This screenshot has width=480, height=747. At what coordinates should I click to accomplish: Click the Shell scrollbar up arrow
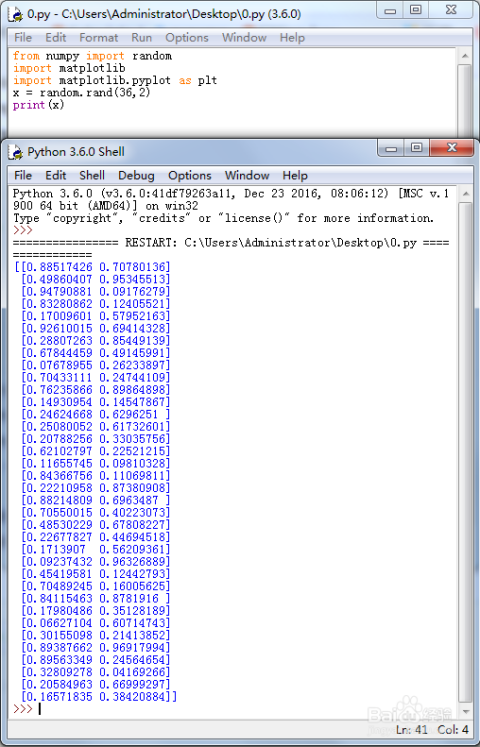coord(464,195)
